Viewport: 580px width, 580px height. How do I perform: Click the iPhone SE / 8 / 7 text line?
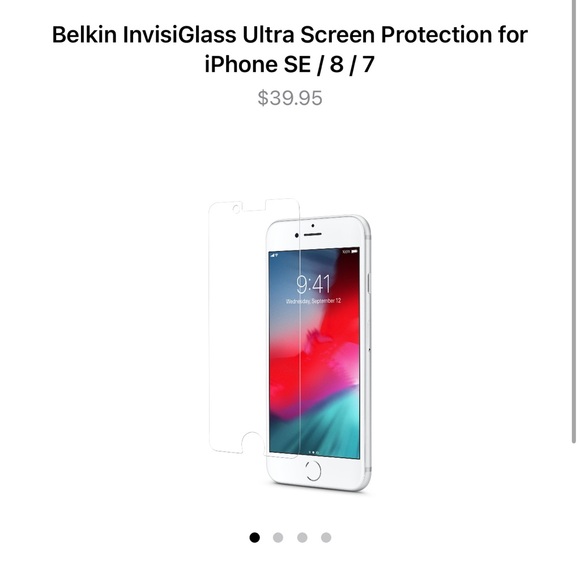290,64
